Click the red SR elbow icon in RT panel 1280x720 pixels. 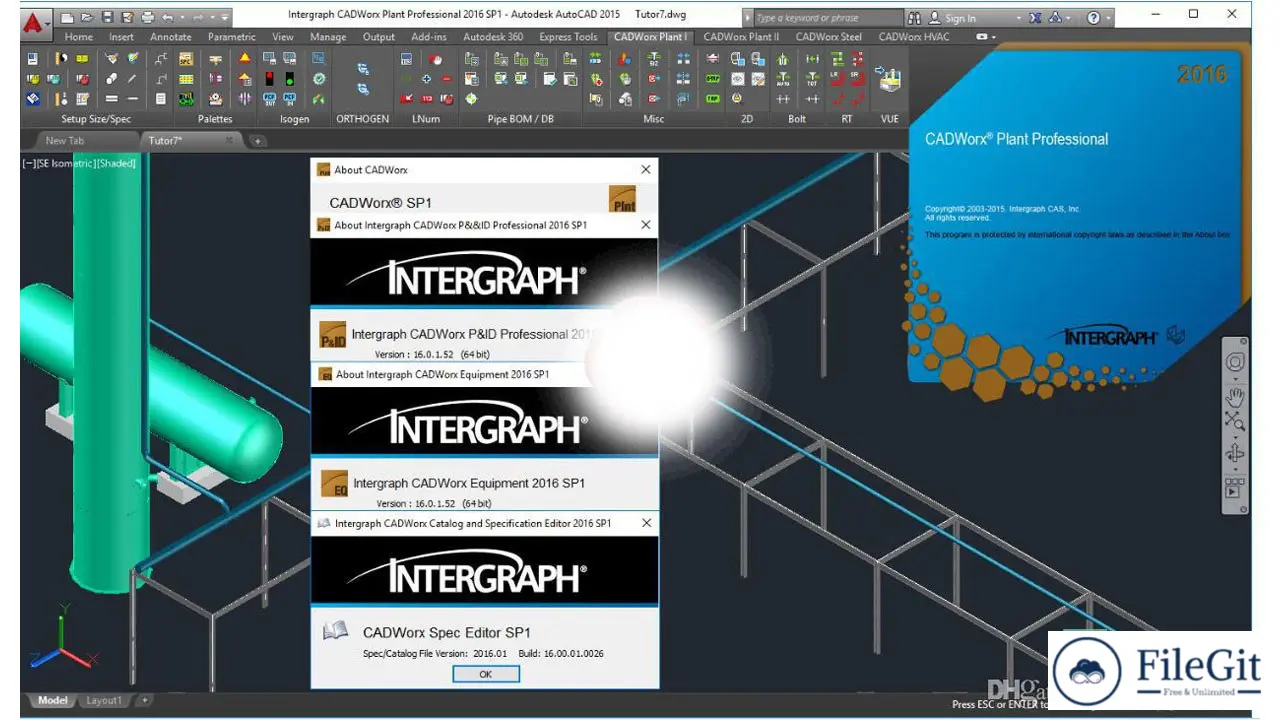tap(857, 79)
